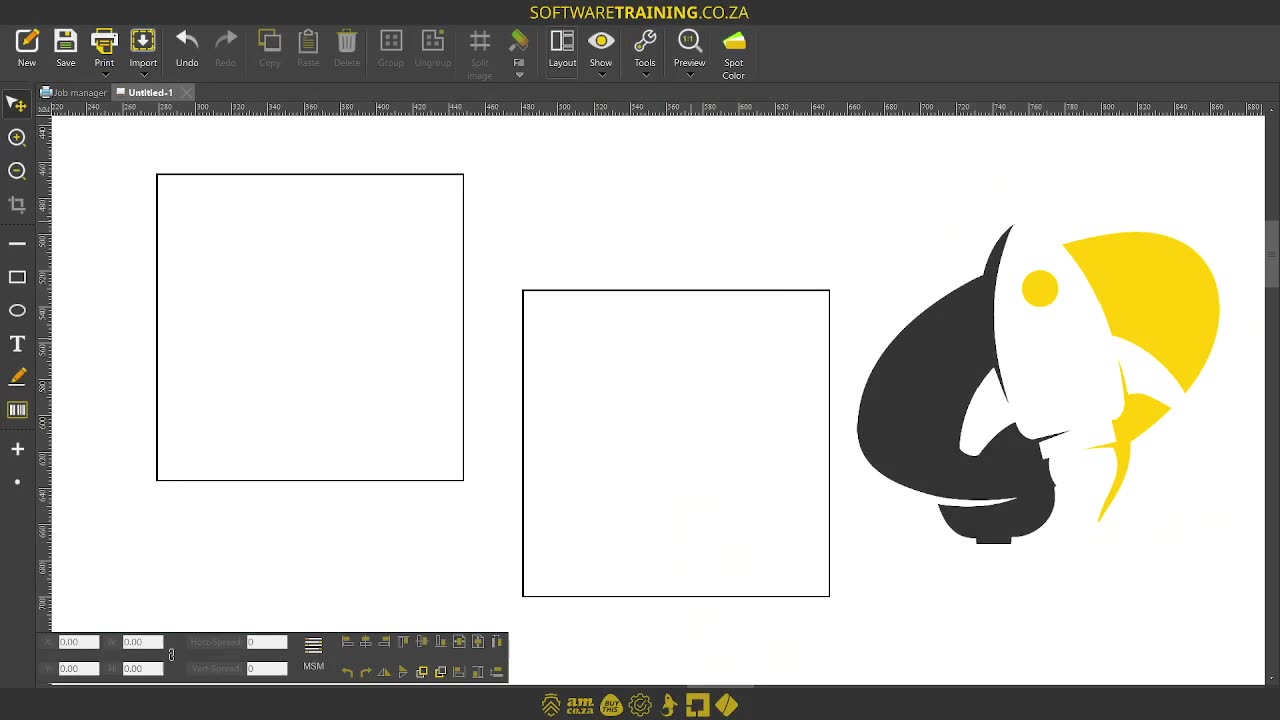1280x720 pixels.
Task: Align objects to horizontal center
Action: [366, 642]
